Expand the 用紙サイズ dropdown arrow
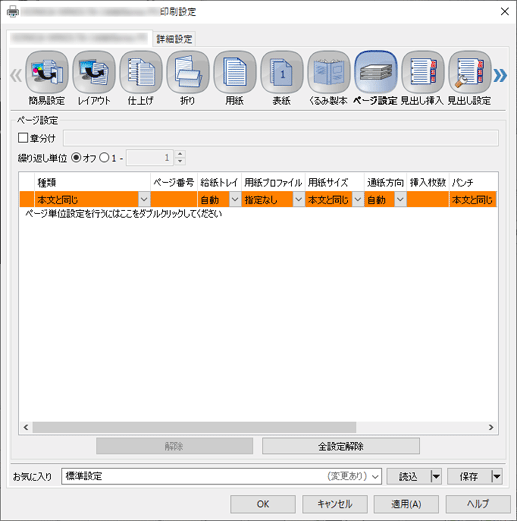517x521 pixels. tap(358, 199)
